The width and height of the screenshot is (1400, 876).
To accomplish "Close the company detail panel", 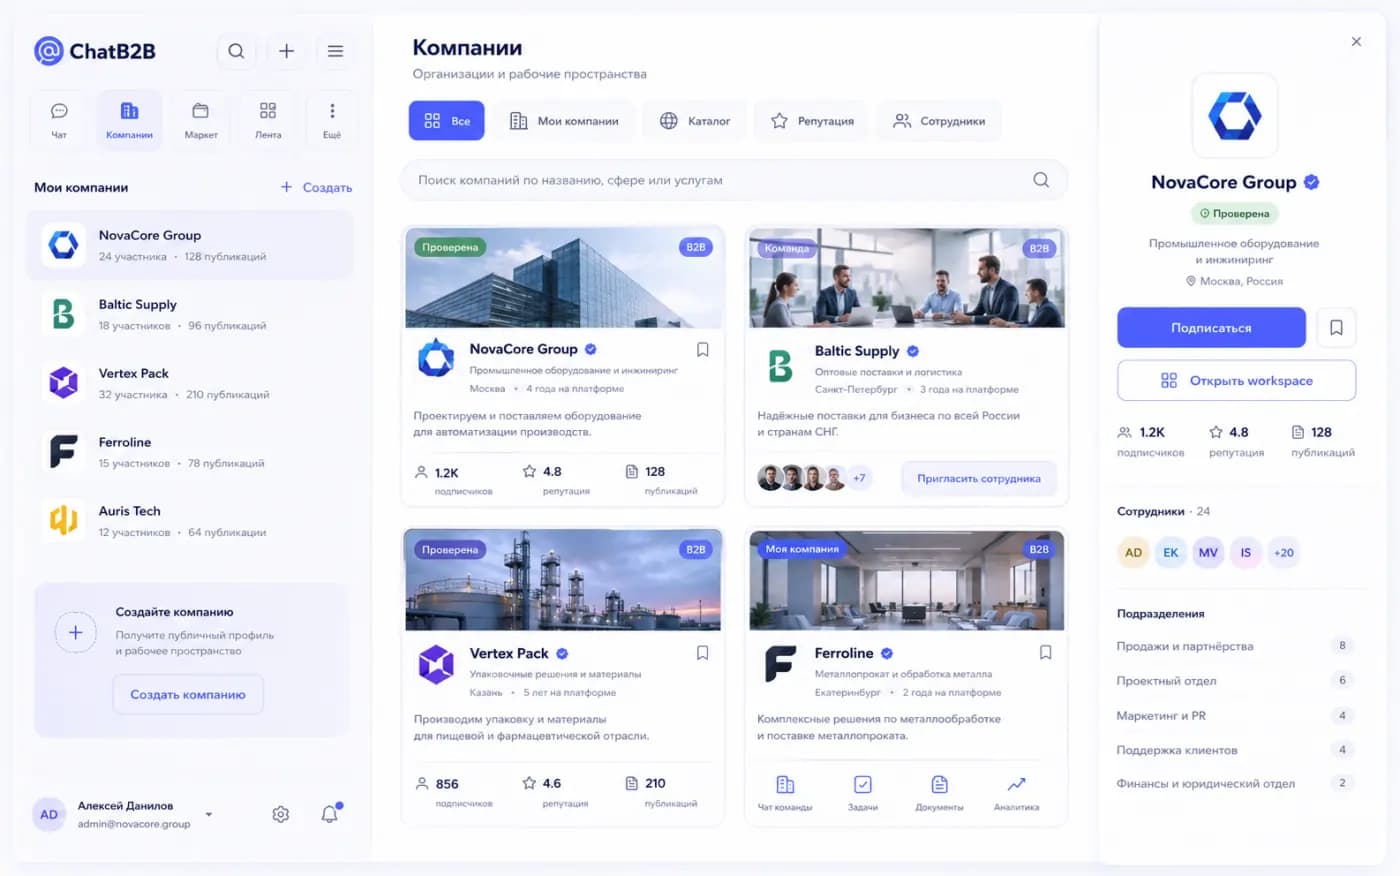I will 1356,42.
